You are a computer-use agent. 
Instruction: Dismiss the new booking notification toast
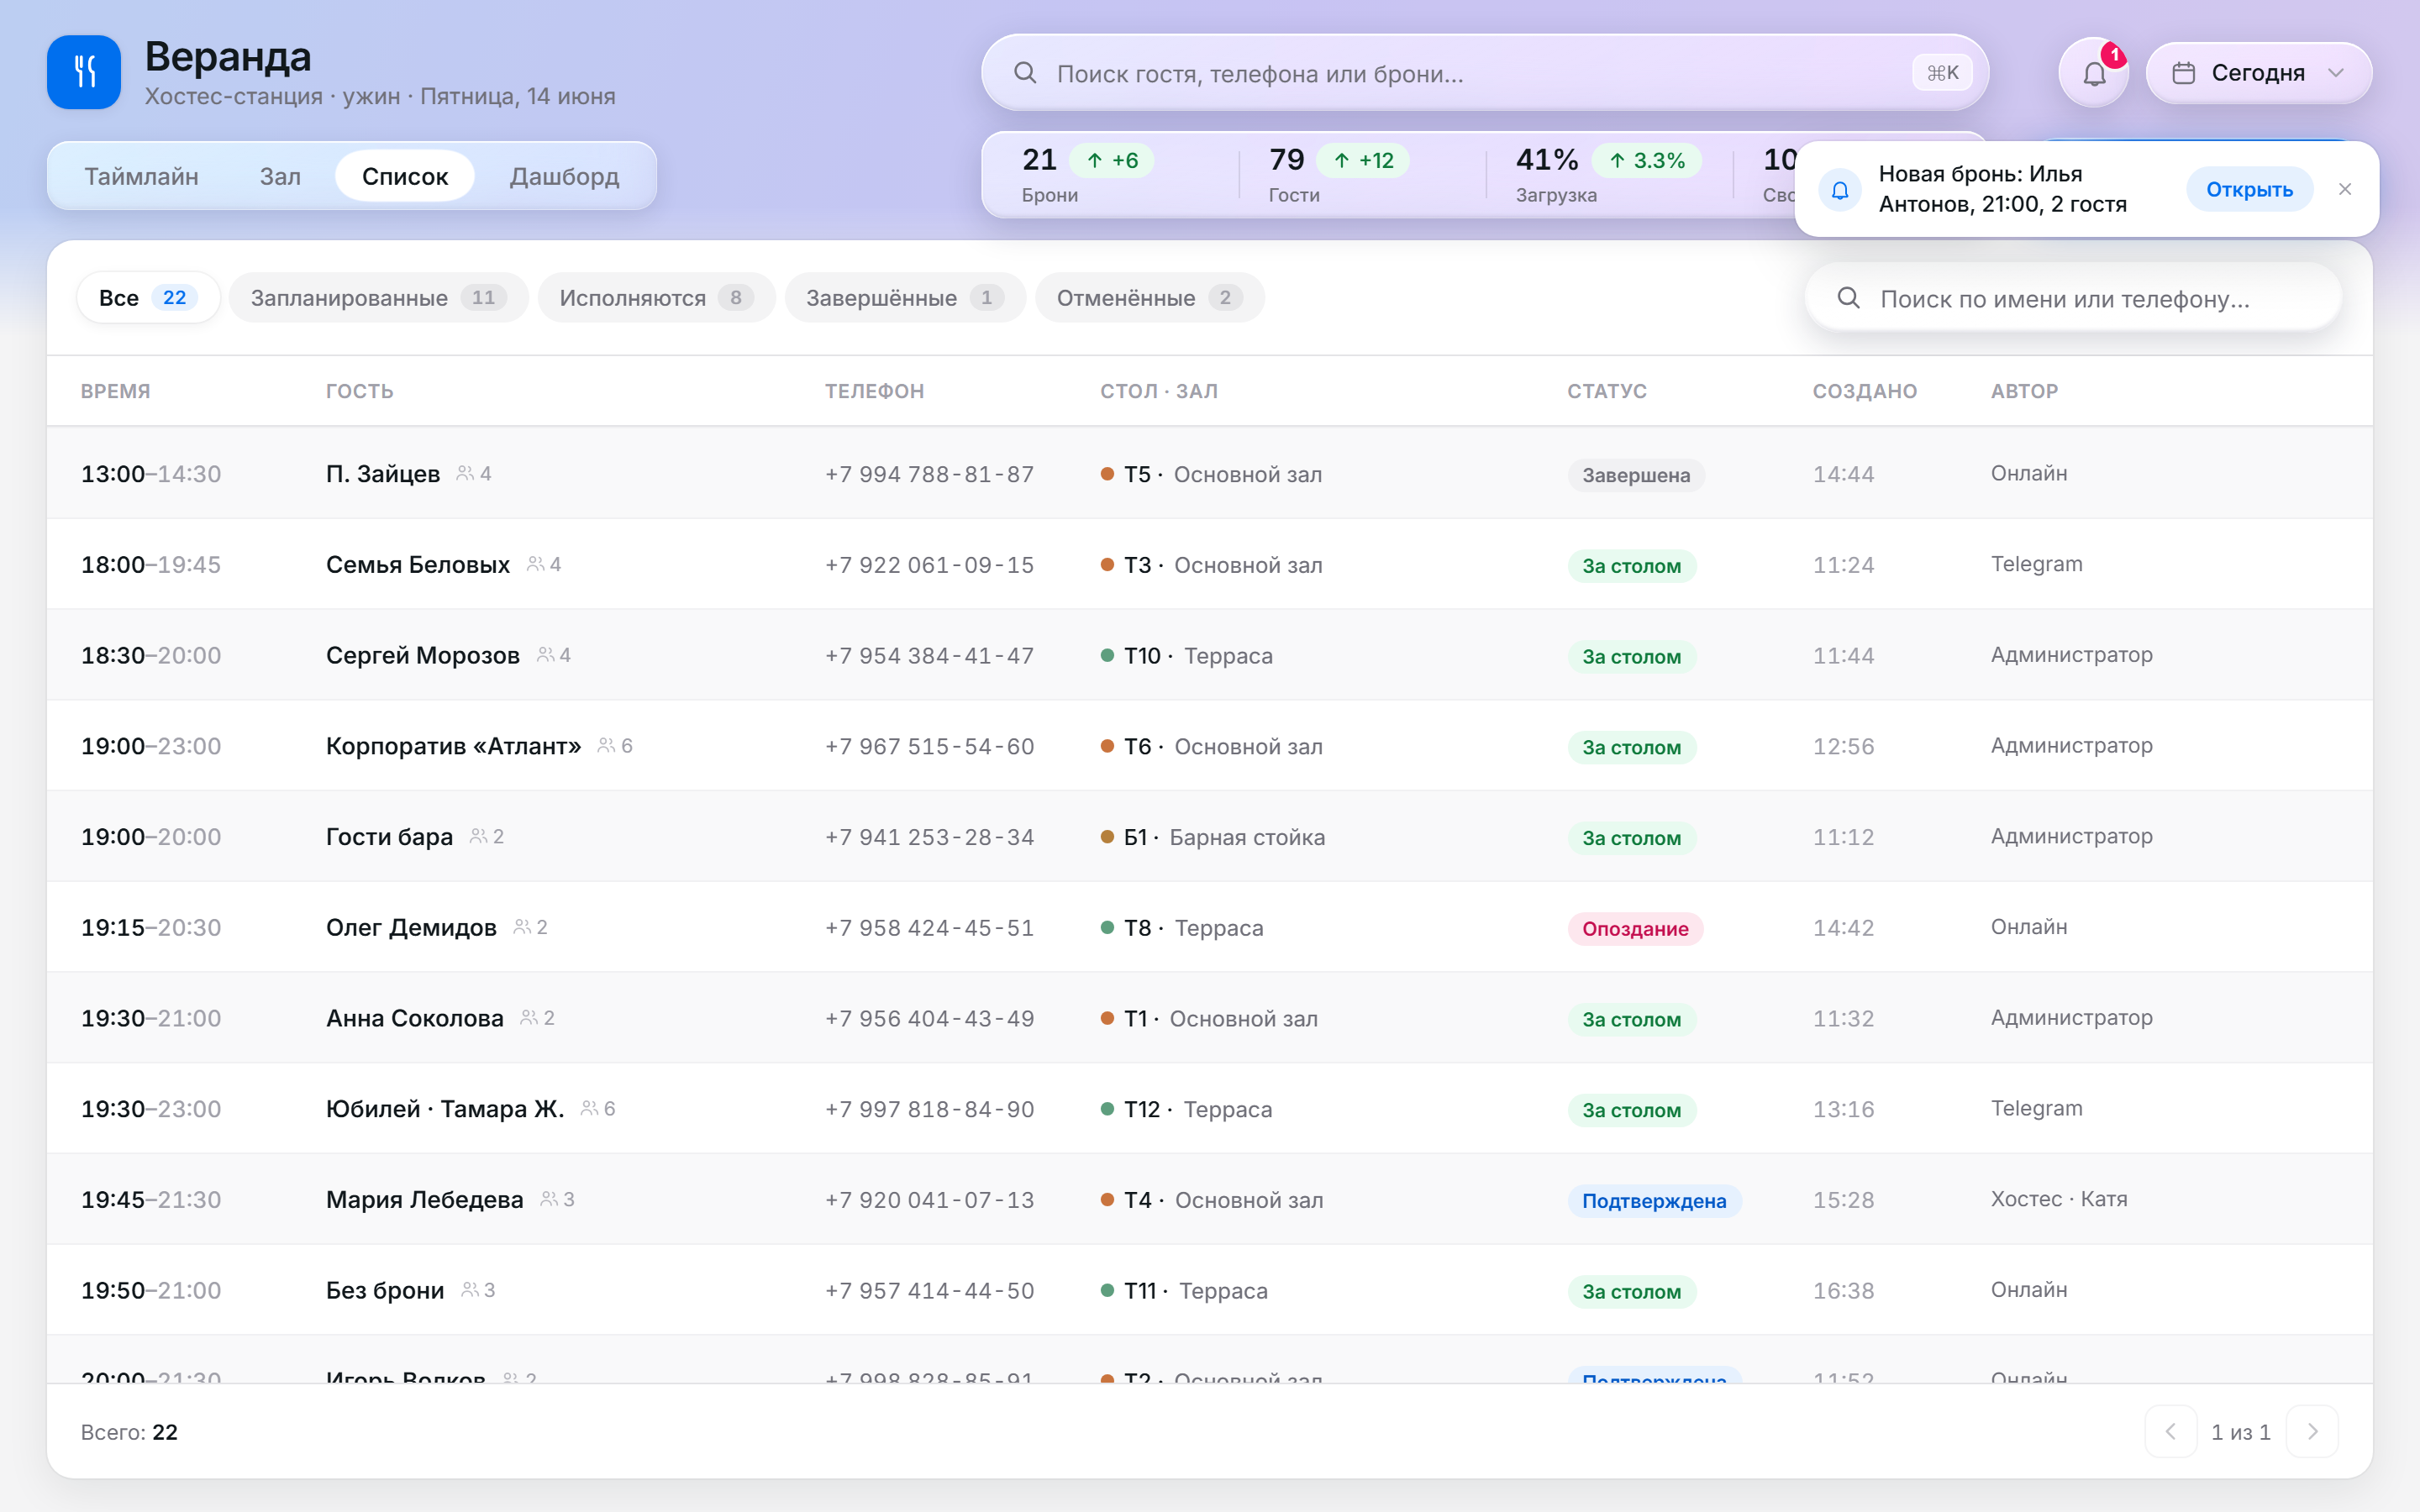pyautogui.click(x=2345, y=189)
